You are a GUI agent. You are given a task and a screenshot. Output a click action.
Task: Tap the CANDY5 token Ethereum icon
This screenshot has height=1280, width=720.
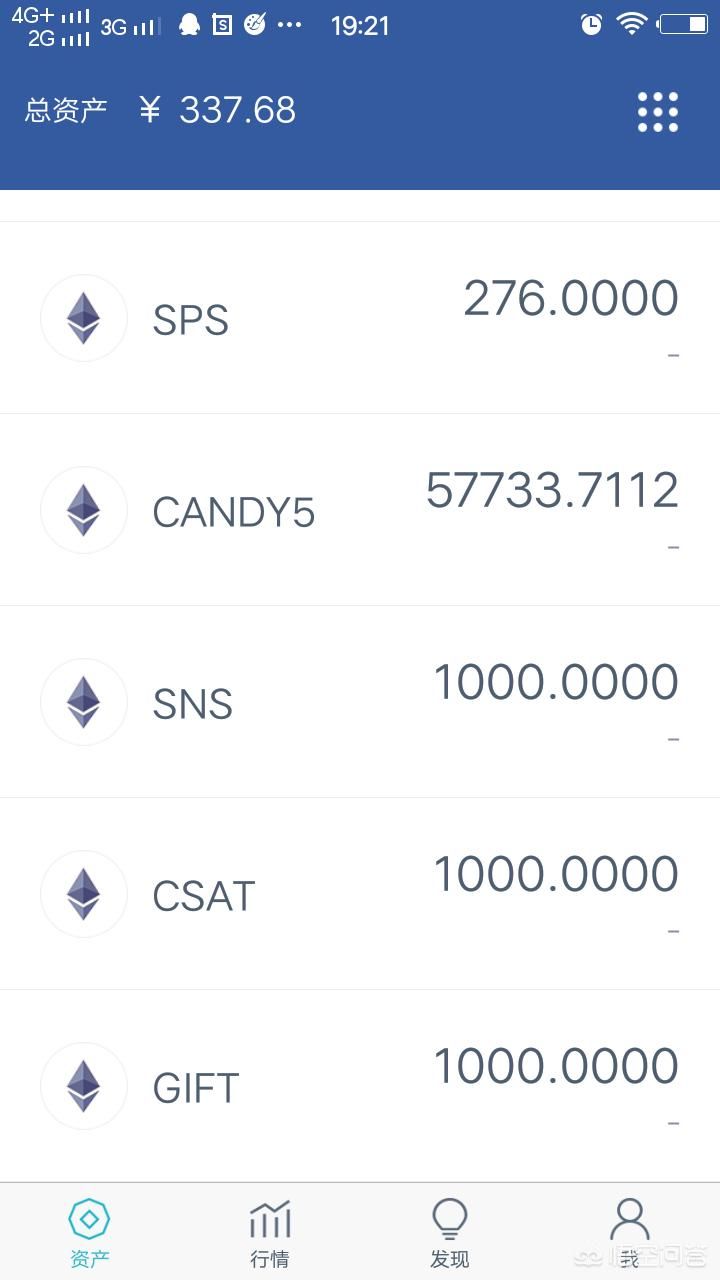pos(84,510)
